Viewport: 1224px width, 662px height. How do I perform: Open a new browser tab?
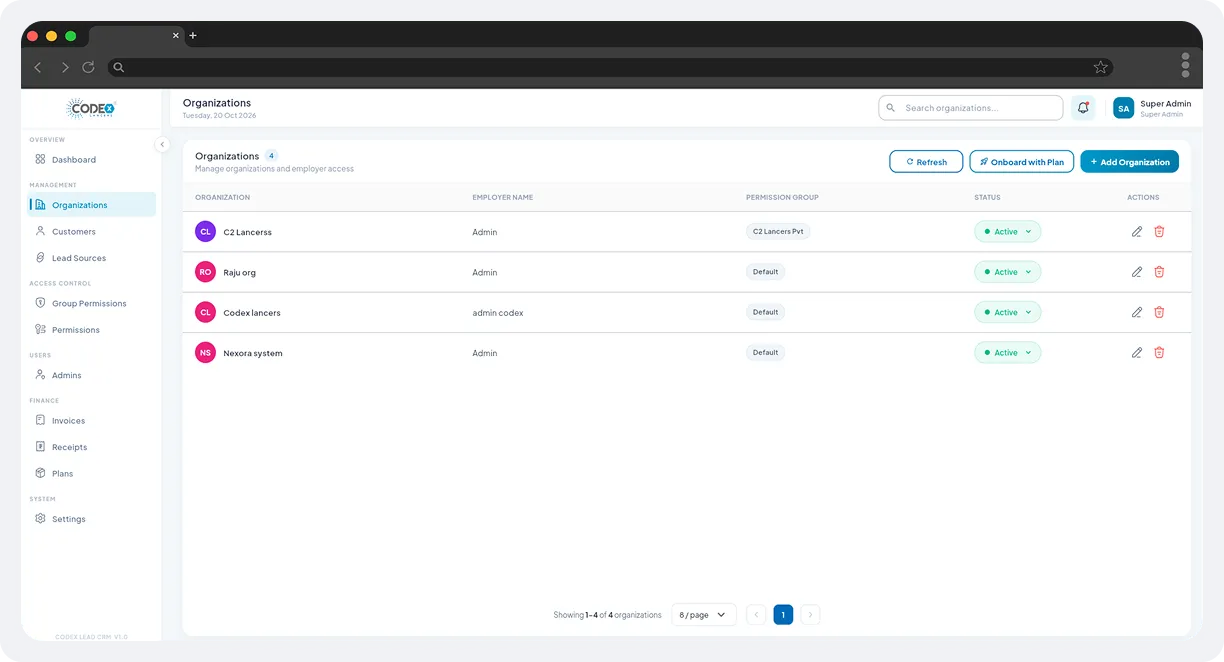click(193, 36)
